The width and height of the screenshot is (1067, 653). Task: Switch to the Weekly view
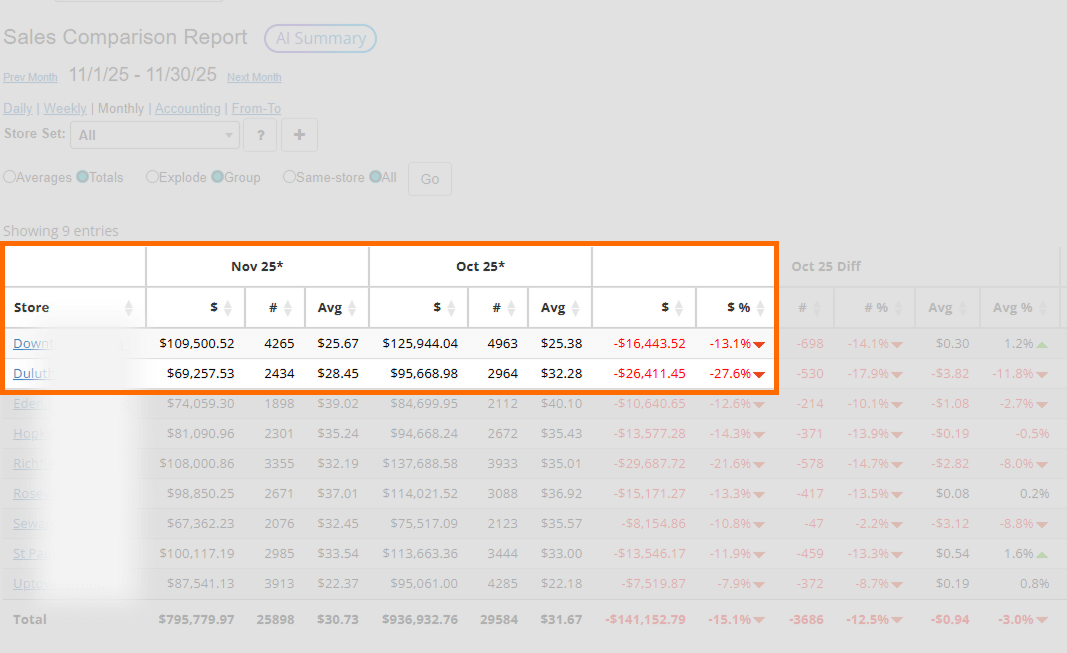click(65, 108)
